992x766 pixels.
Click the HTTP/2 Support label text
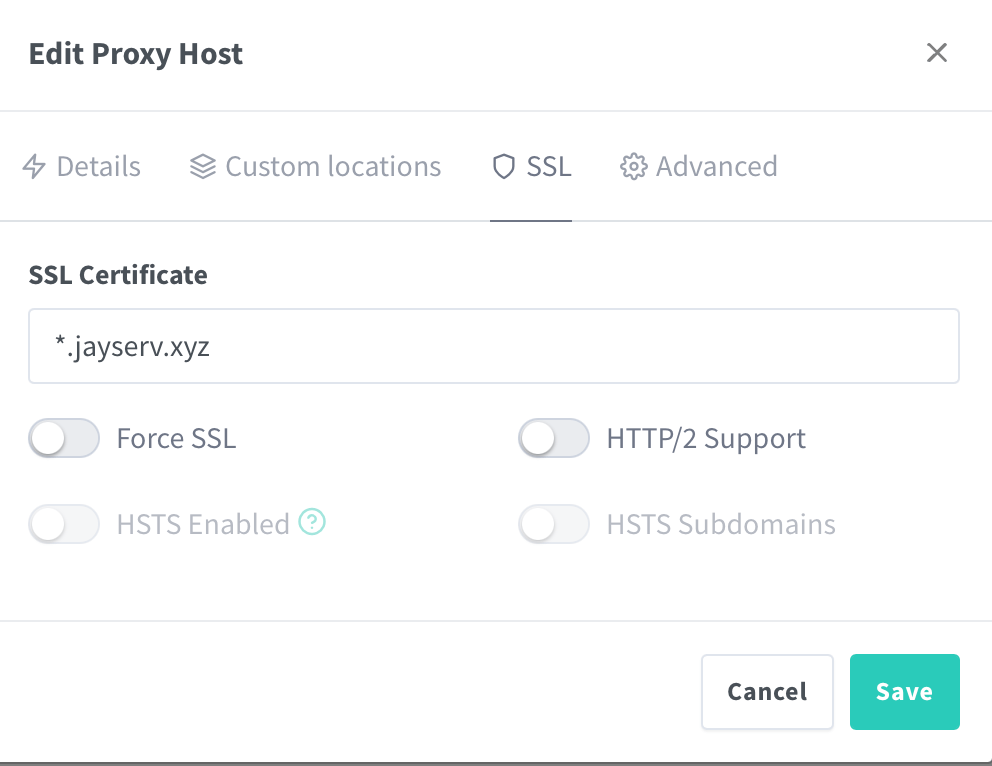pyautogui.click(x=706, y=439)
